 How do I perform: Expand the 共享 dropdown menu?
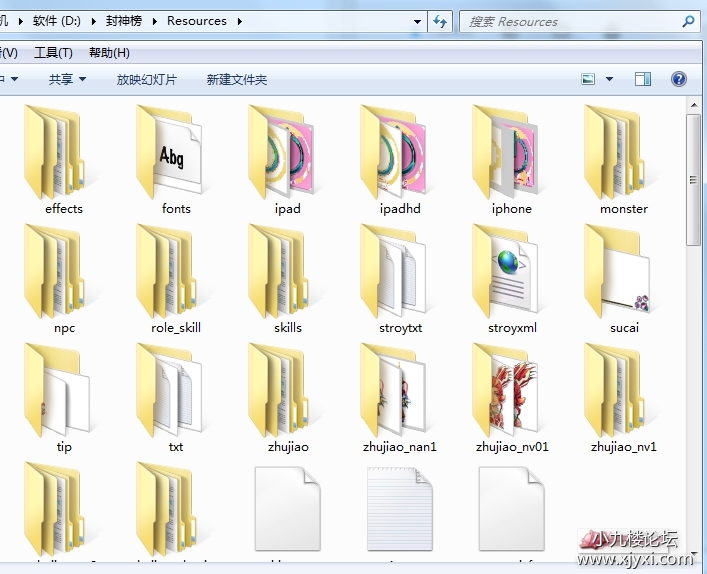pos(67,79)
